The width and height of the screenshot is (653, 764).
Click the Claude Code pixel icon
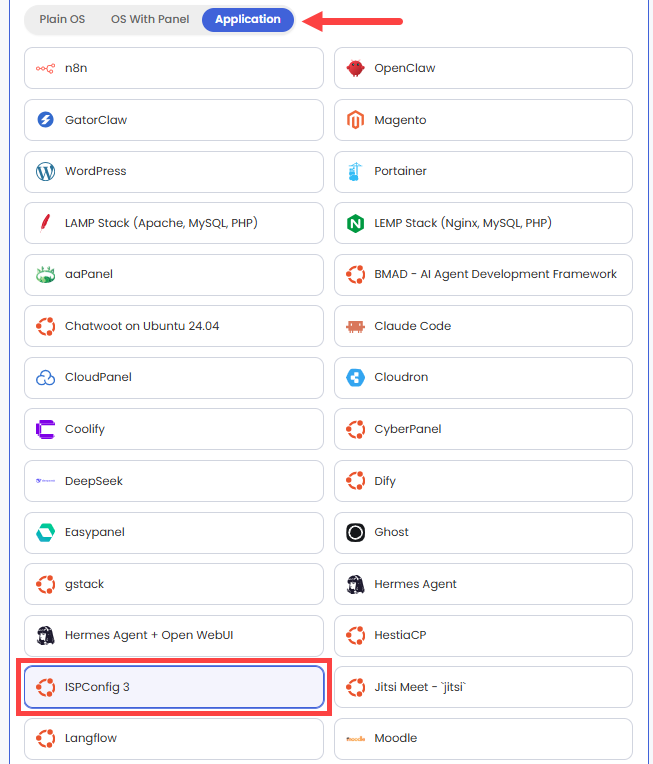point(355,326)
